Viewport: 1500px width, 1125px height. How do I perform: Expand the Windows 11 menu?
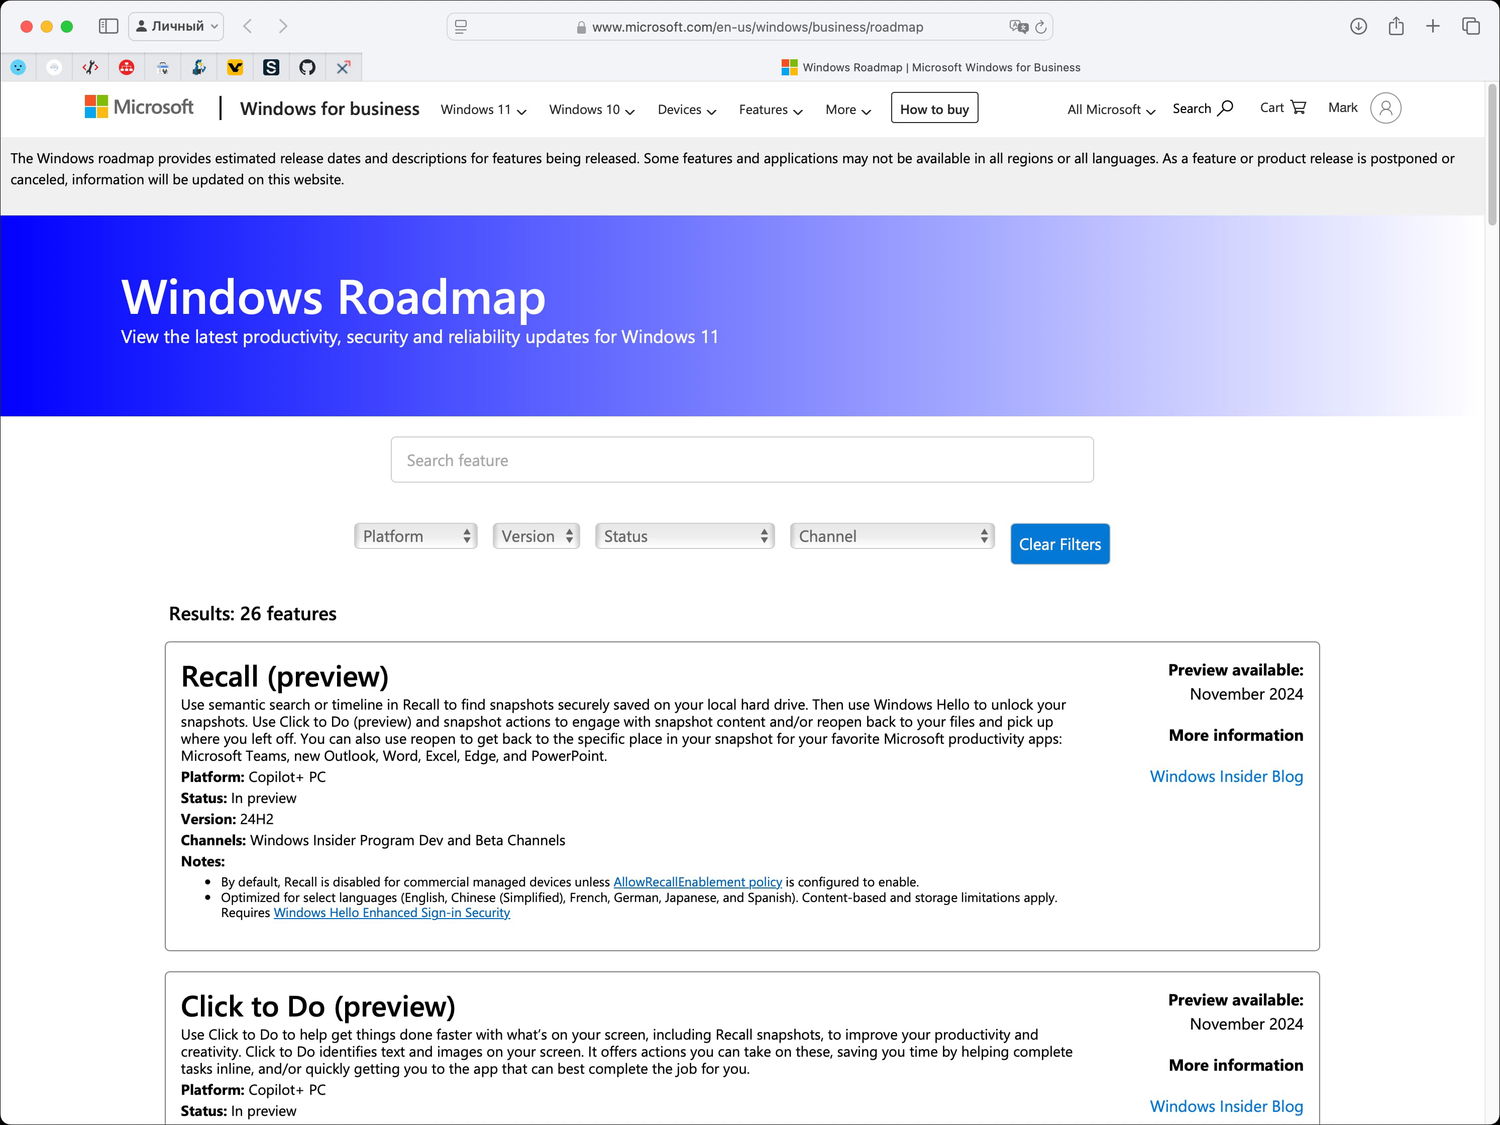coord(483,109)
